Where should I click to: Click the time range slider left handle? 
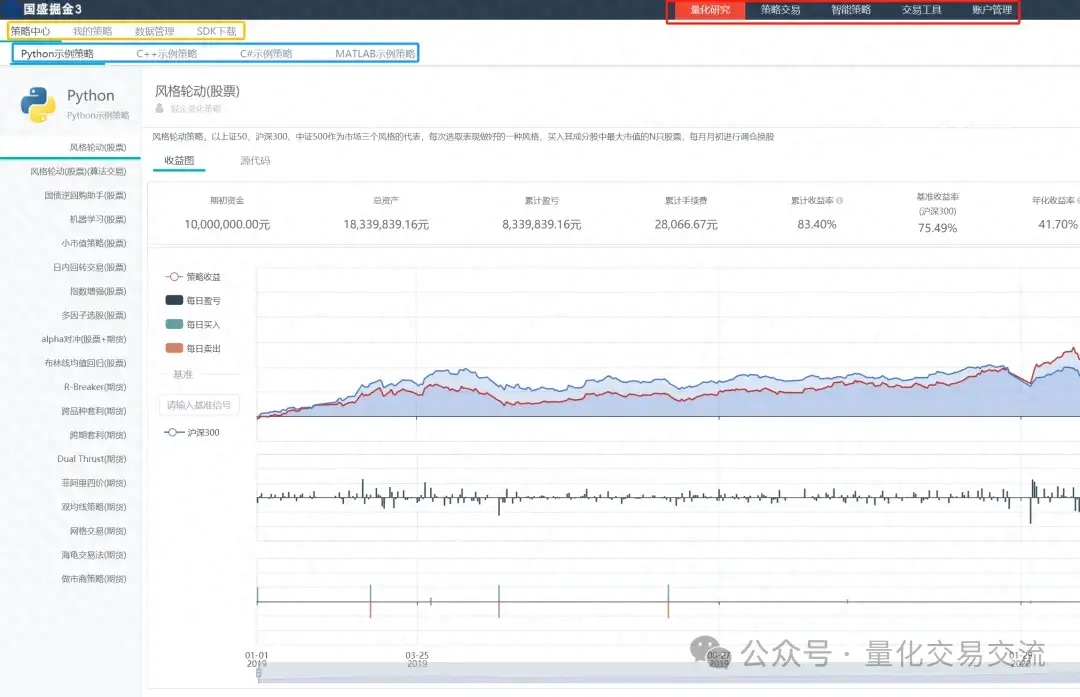point(258,673)
